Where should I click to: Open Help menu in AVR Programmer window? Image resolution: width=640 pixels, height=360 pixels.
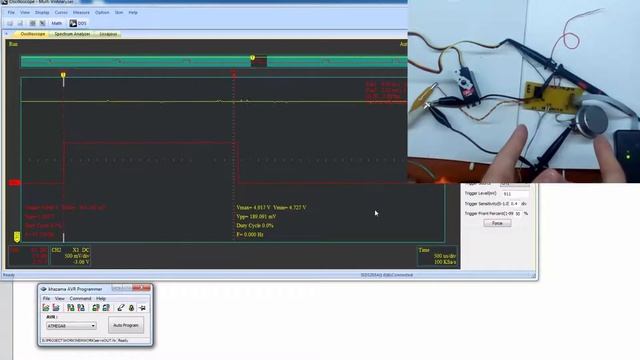[101, 299]
